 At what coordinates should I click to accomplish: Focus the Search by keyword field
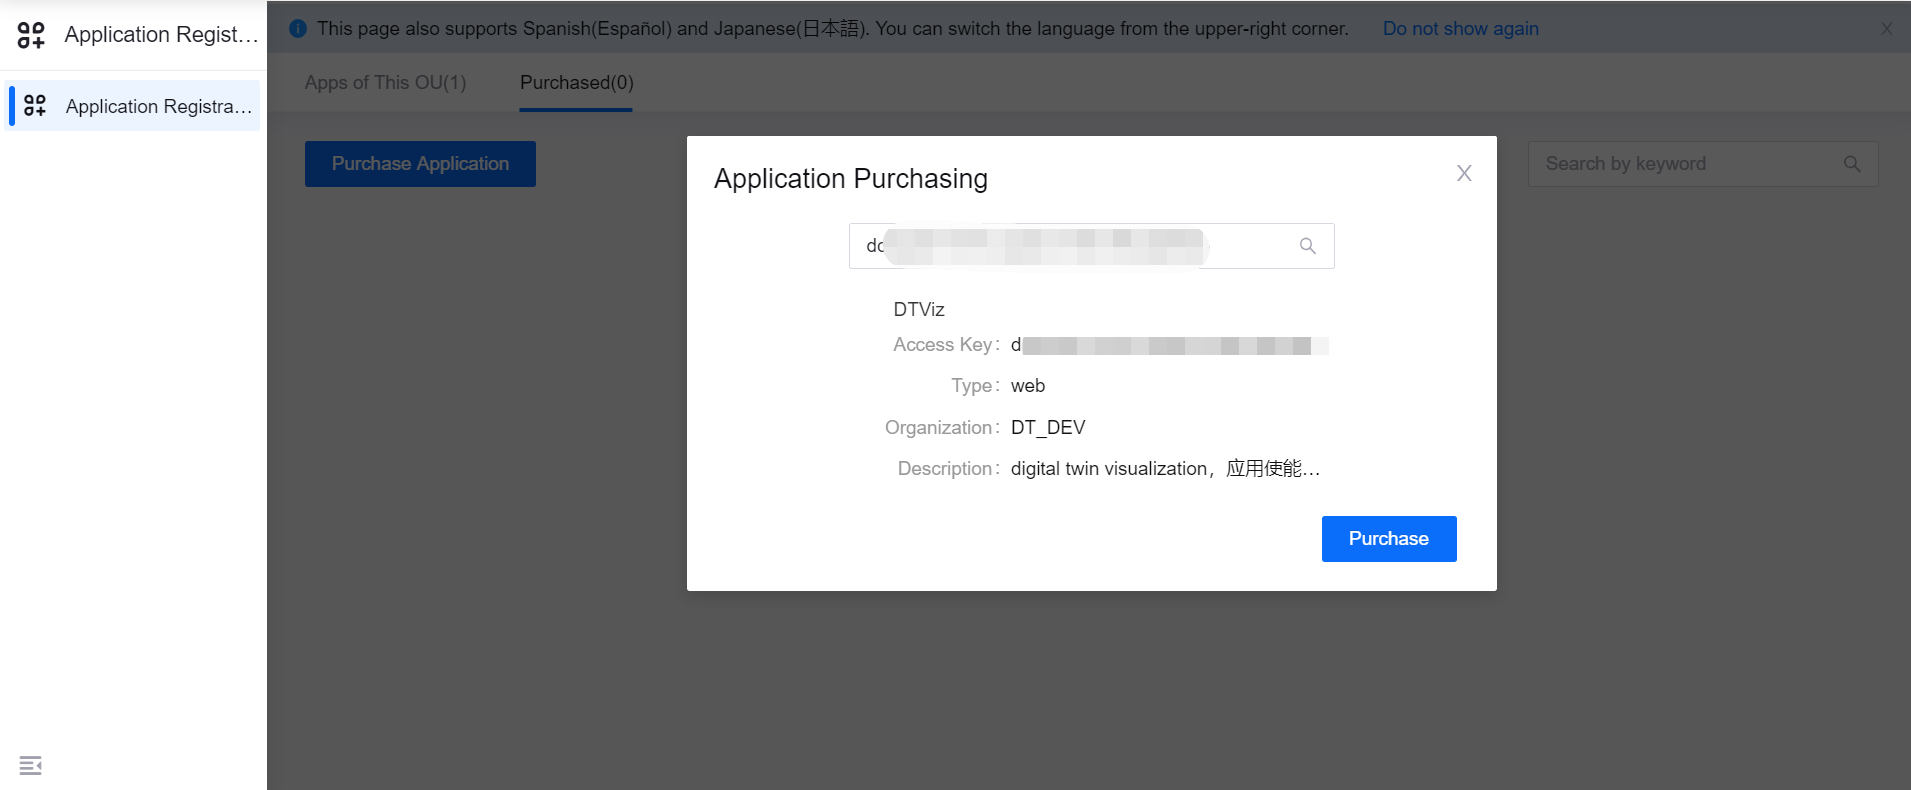click(x=1702, y=164)
